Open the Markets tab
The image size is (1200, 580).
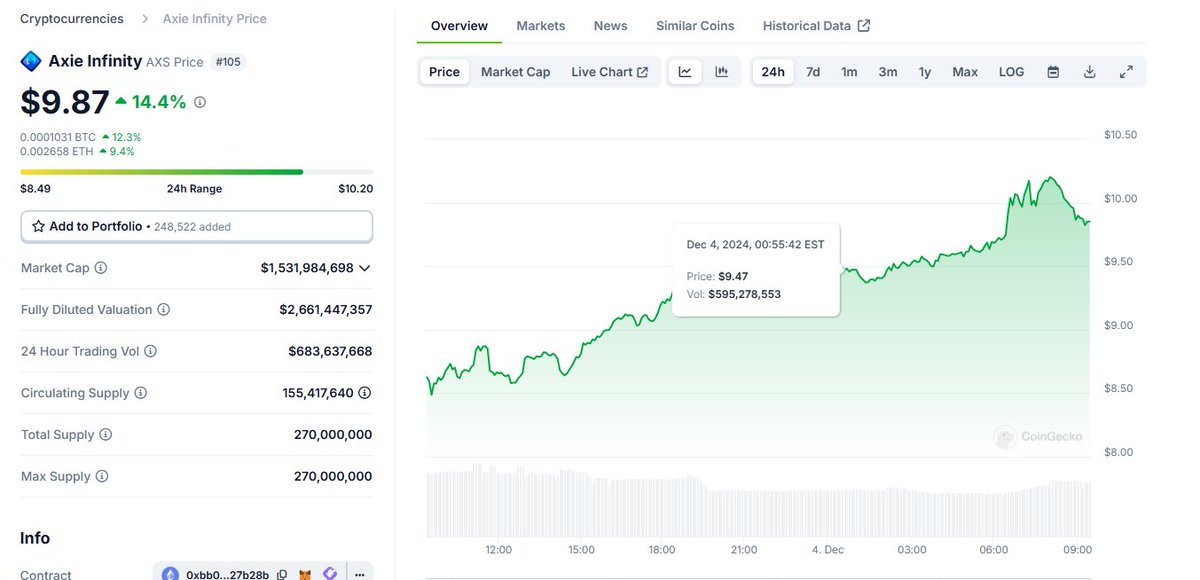(541, 26)
